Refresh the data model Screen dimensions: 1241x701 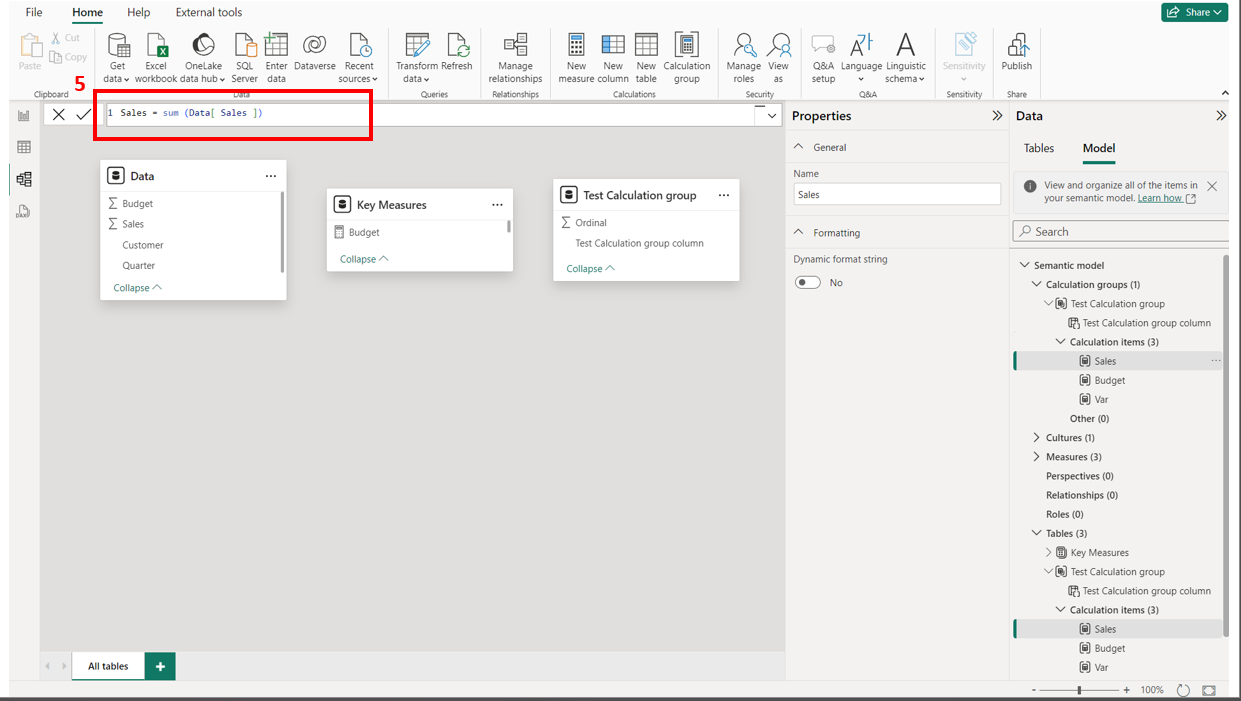click(457, 52)
